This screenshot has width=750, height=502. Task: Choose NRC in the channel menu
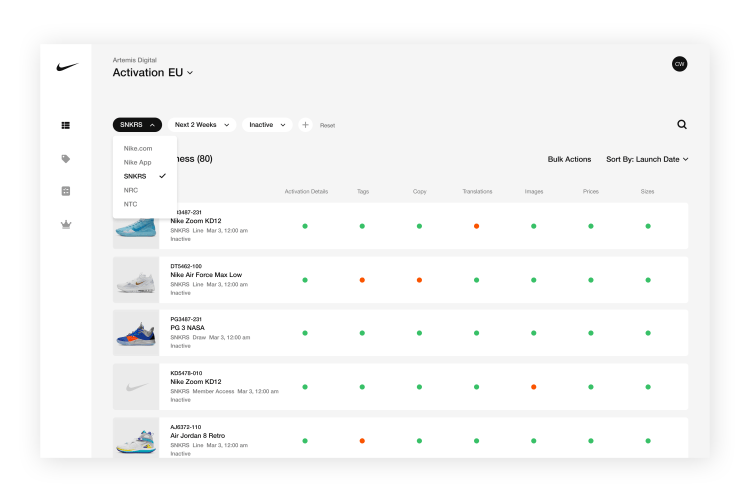coord(131,190)
